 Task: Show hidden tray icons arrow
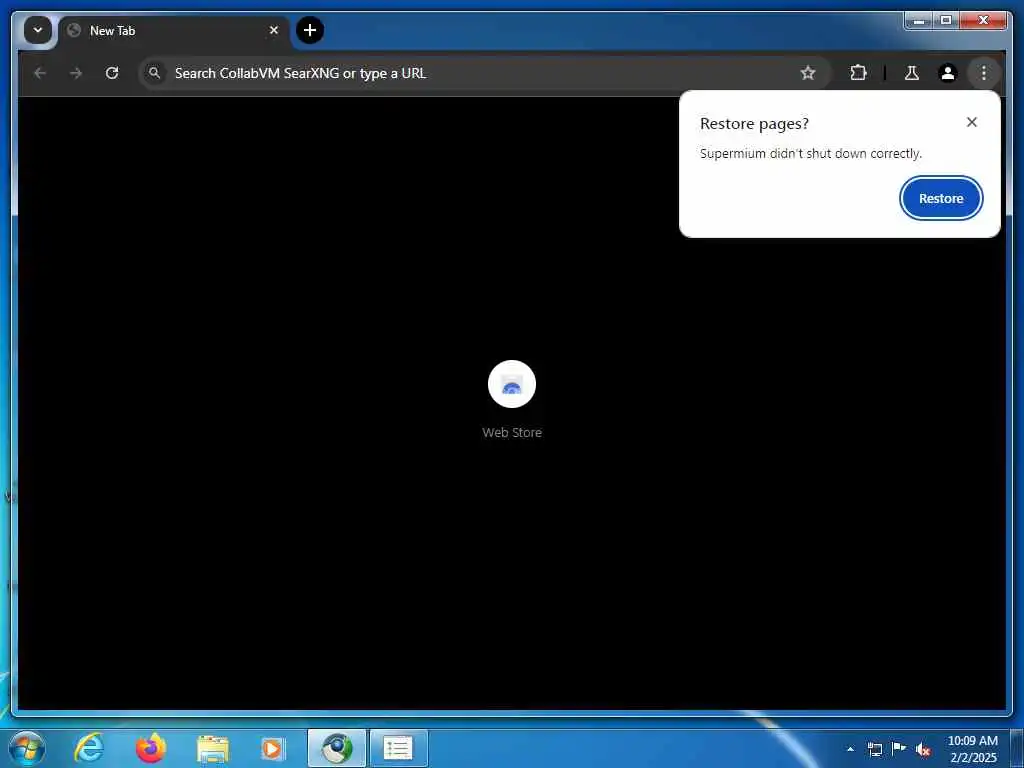pos(850,749)
